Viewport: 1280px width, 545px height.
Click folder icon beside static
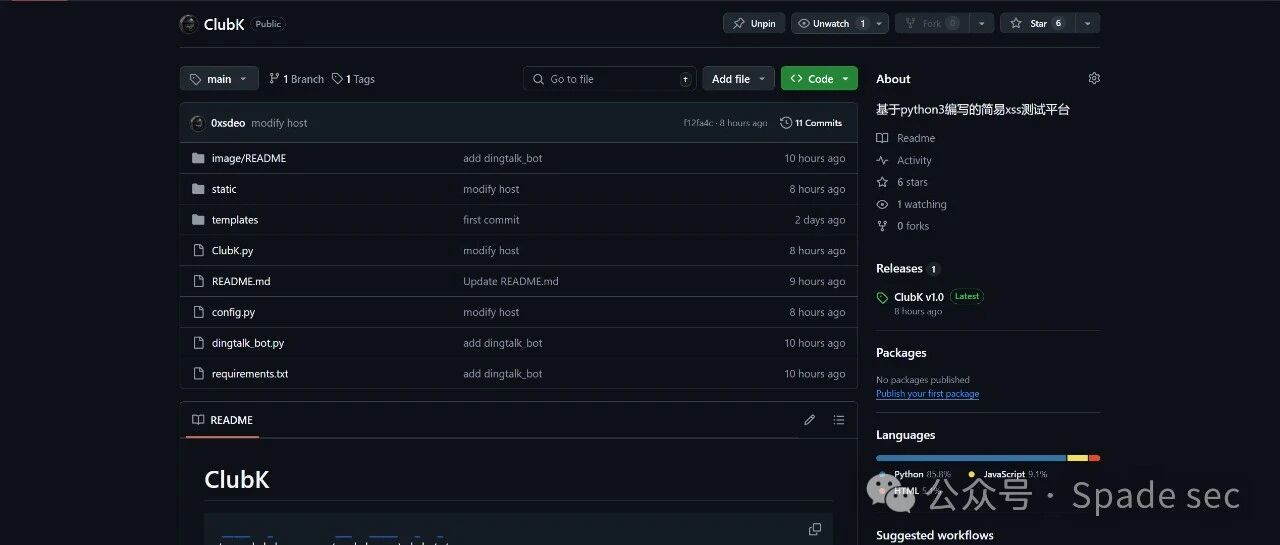198,189
